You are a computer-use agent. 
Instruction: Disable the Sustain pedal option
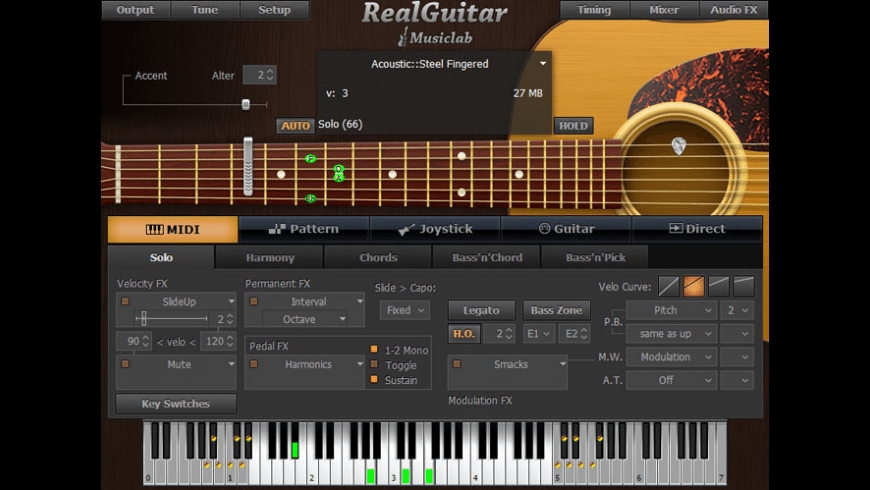coord(374,380)
